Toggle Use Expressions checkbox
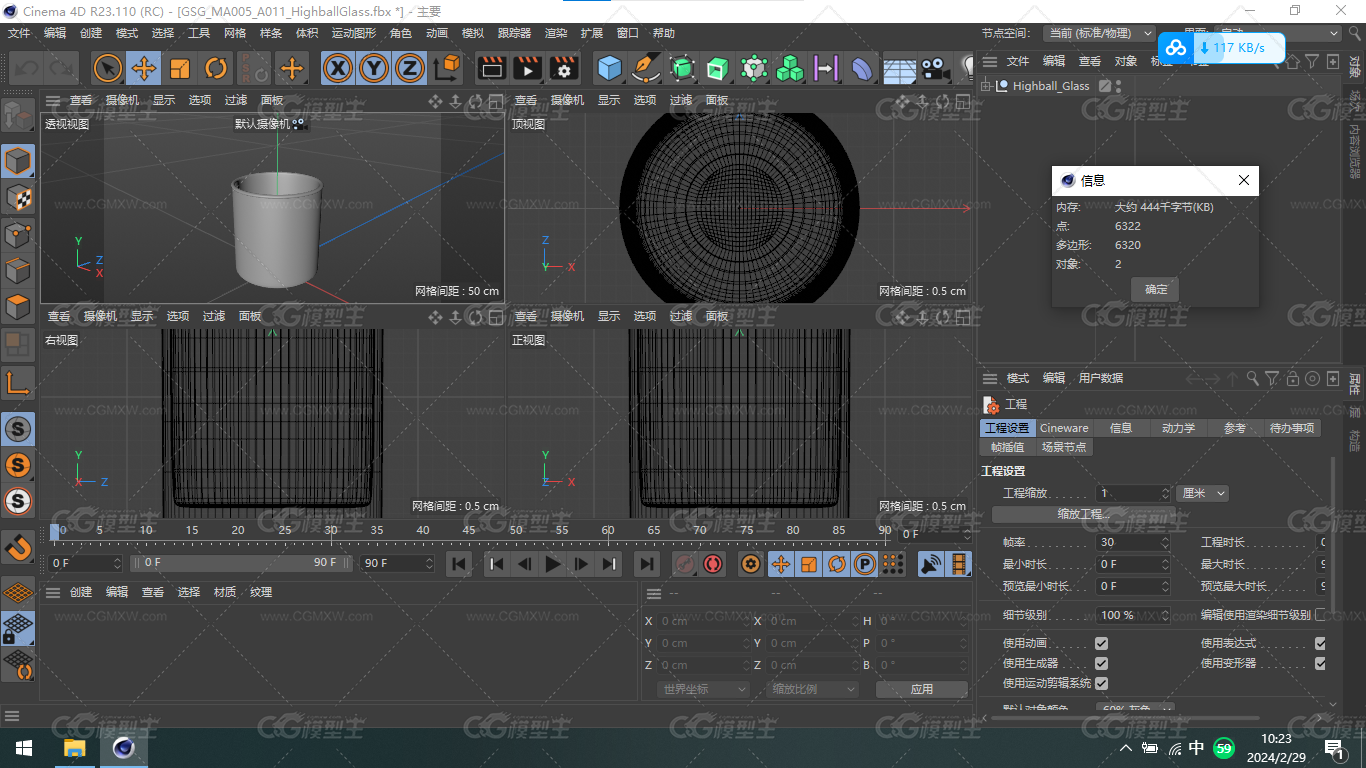 click(x=1320, y=643)
